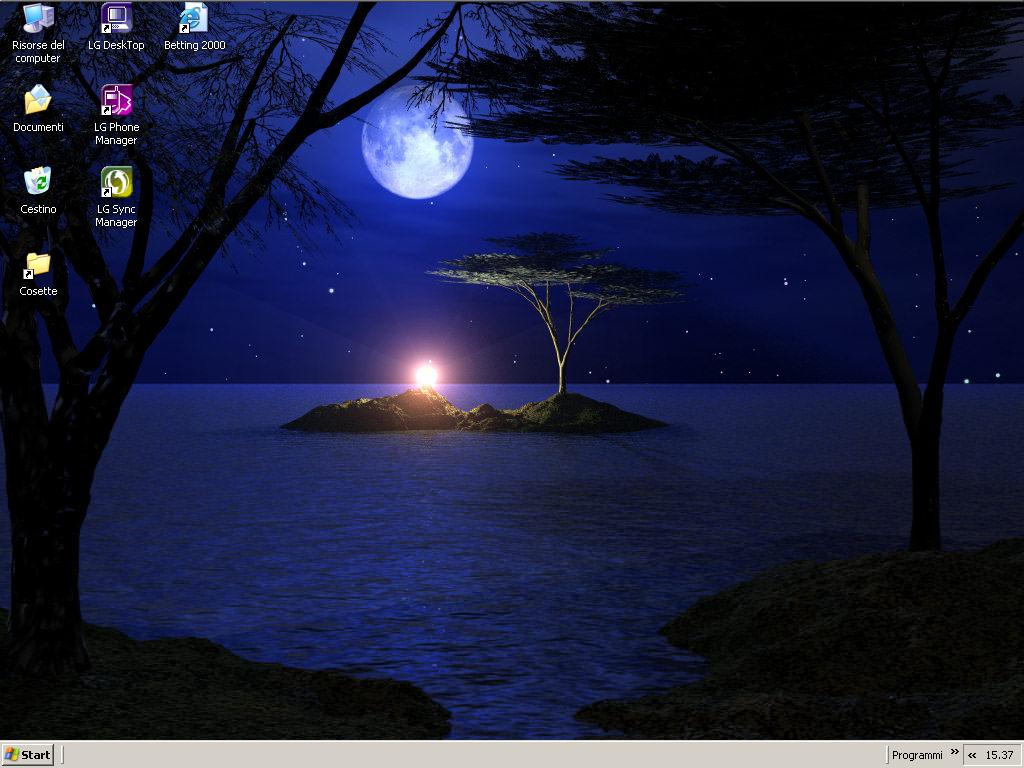The height and width of the screenshot is (768, 1024).
Task: Click the Windows logo on the Start button
Action: coord(14,755)
